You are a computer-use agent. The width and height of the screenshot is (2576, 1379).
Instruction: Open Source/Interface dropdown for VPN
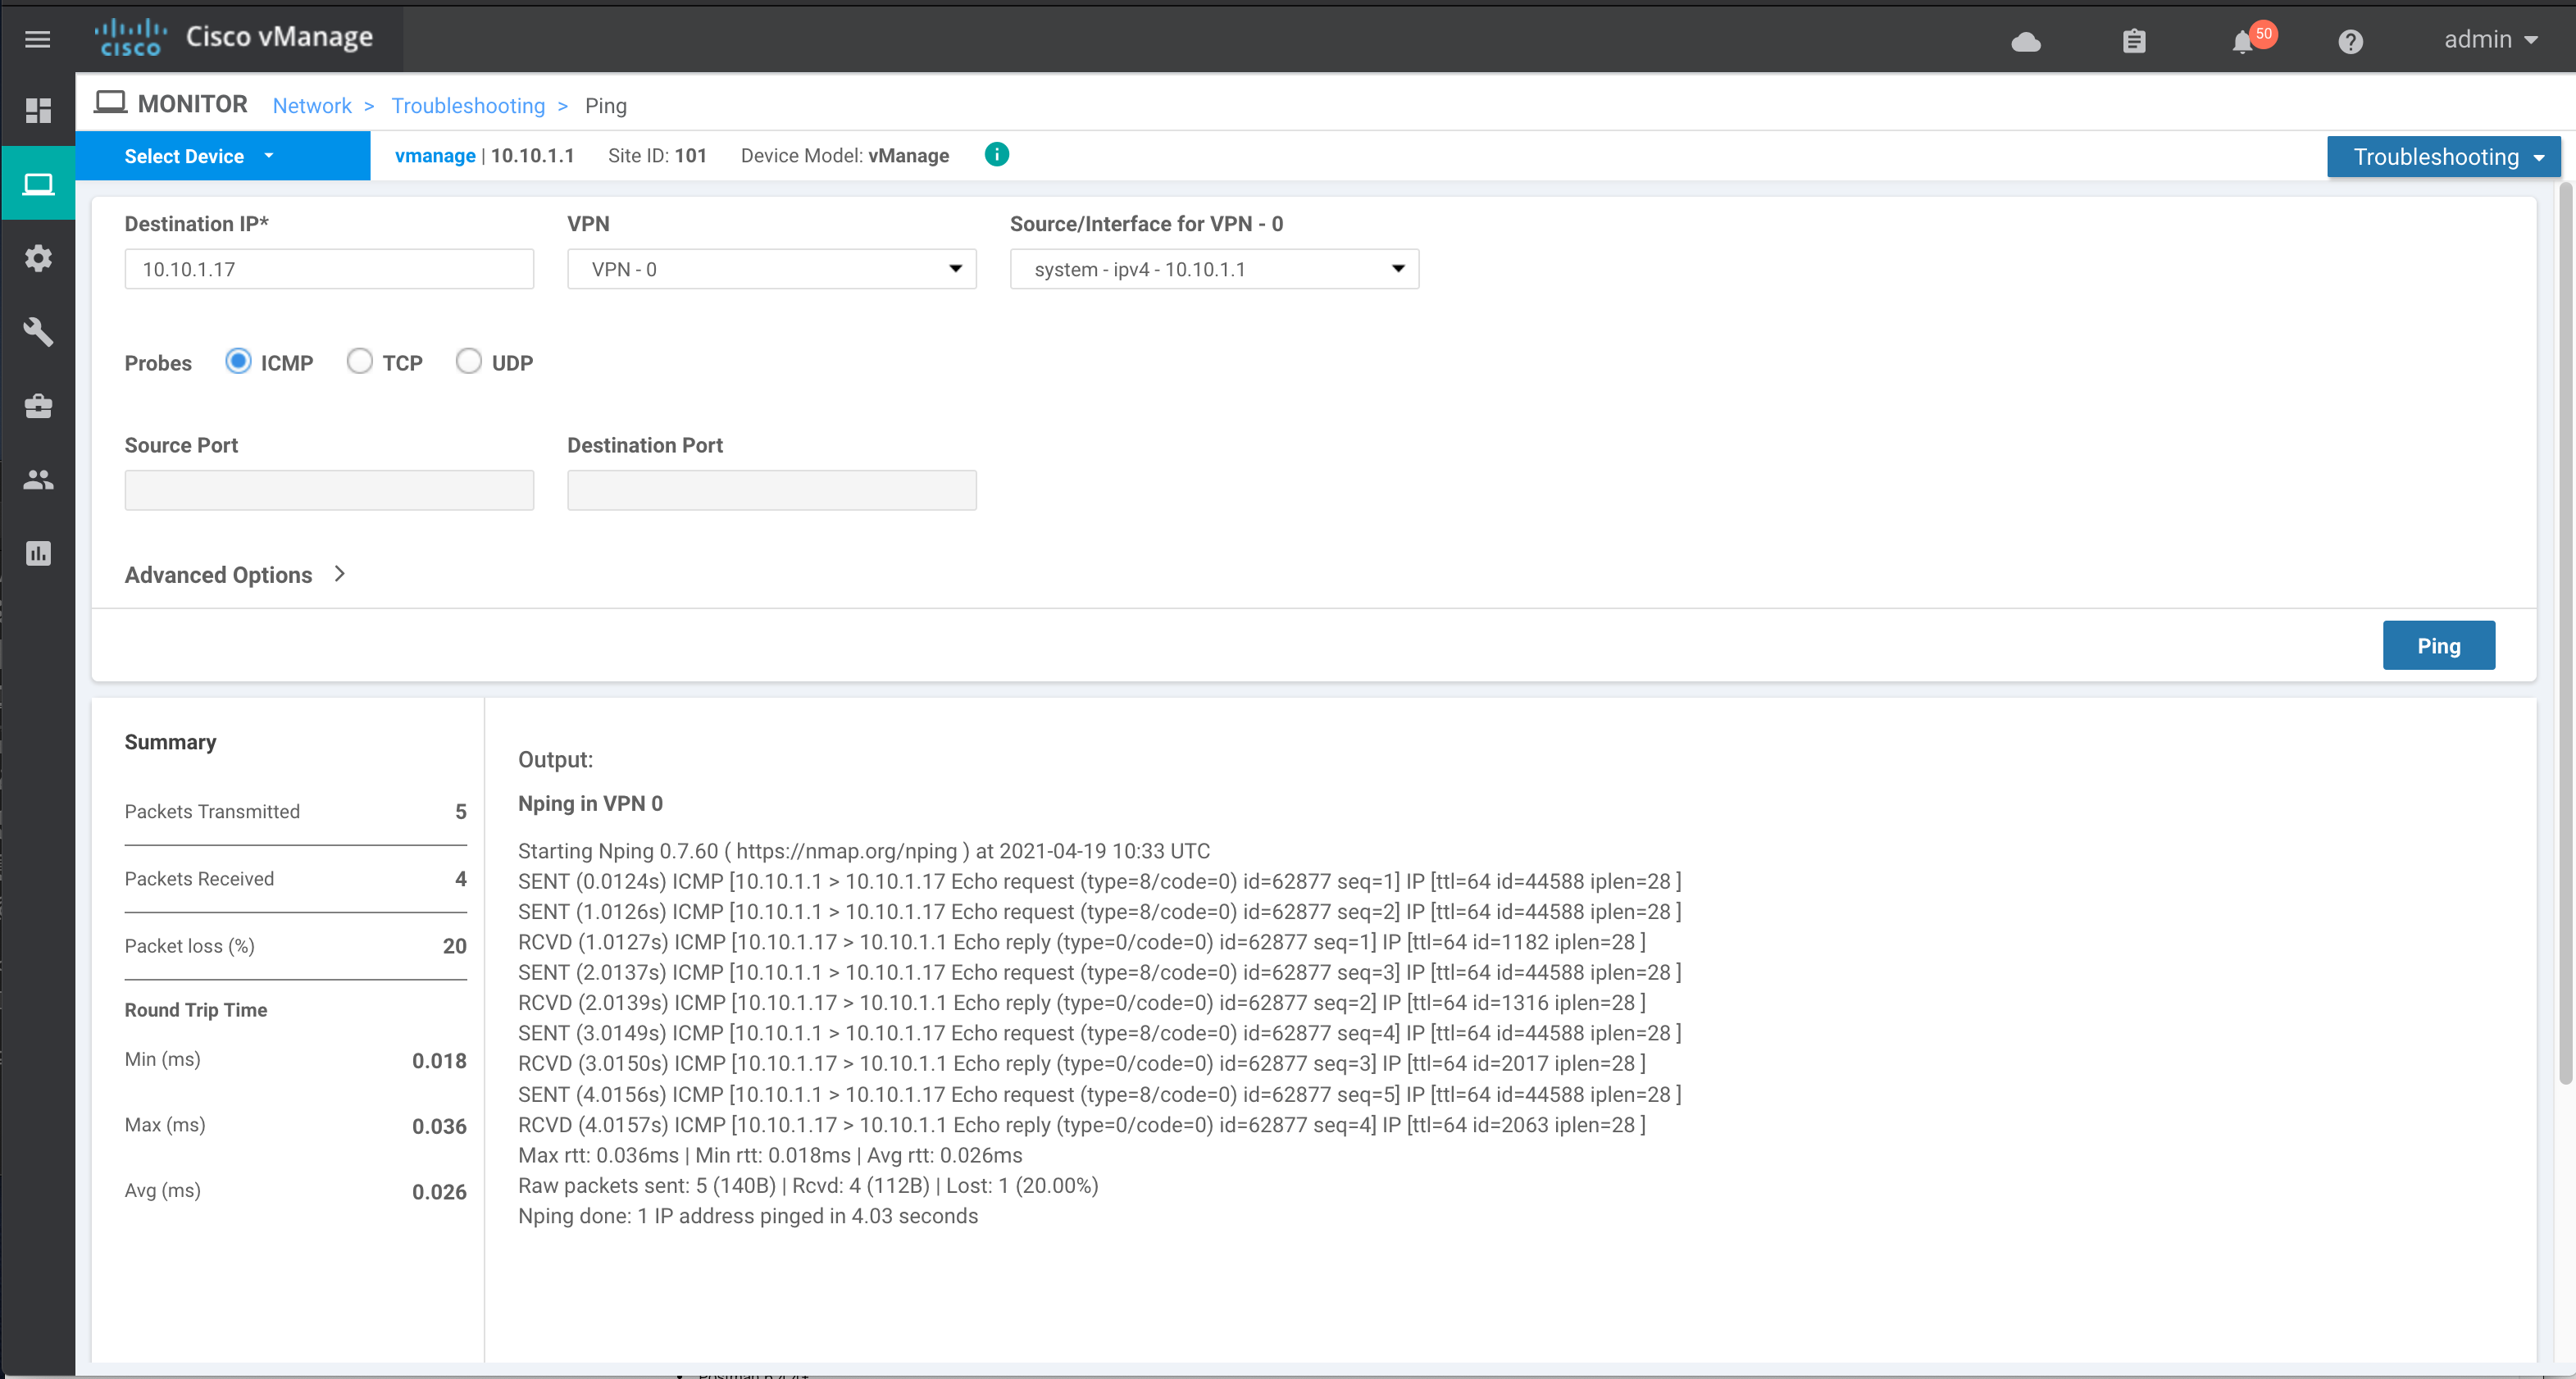[x=1213, y=269]
